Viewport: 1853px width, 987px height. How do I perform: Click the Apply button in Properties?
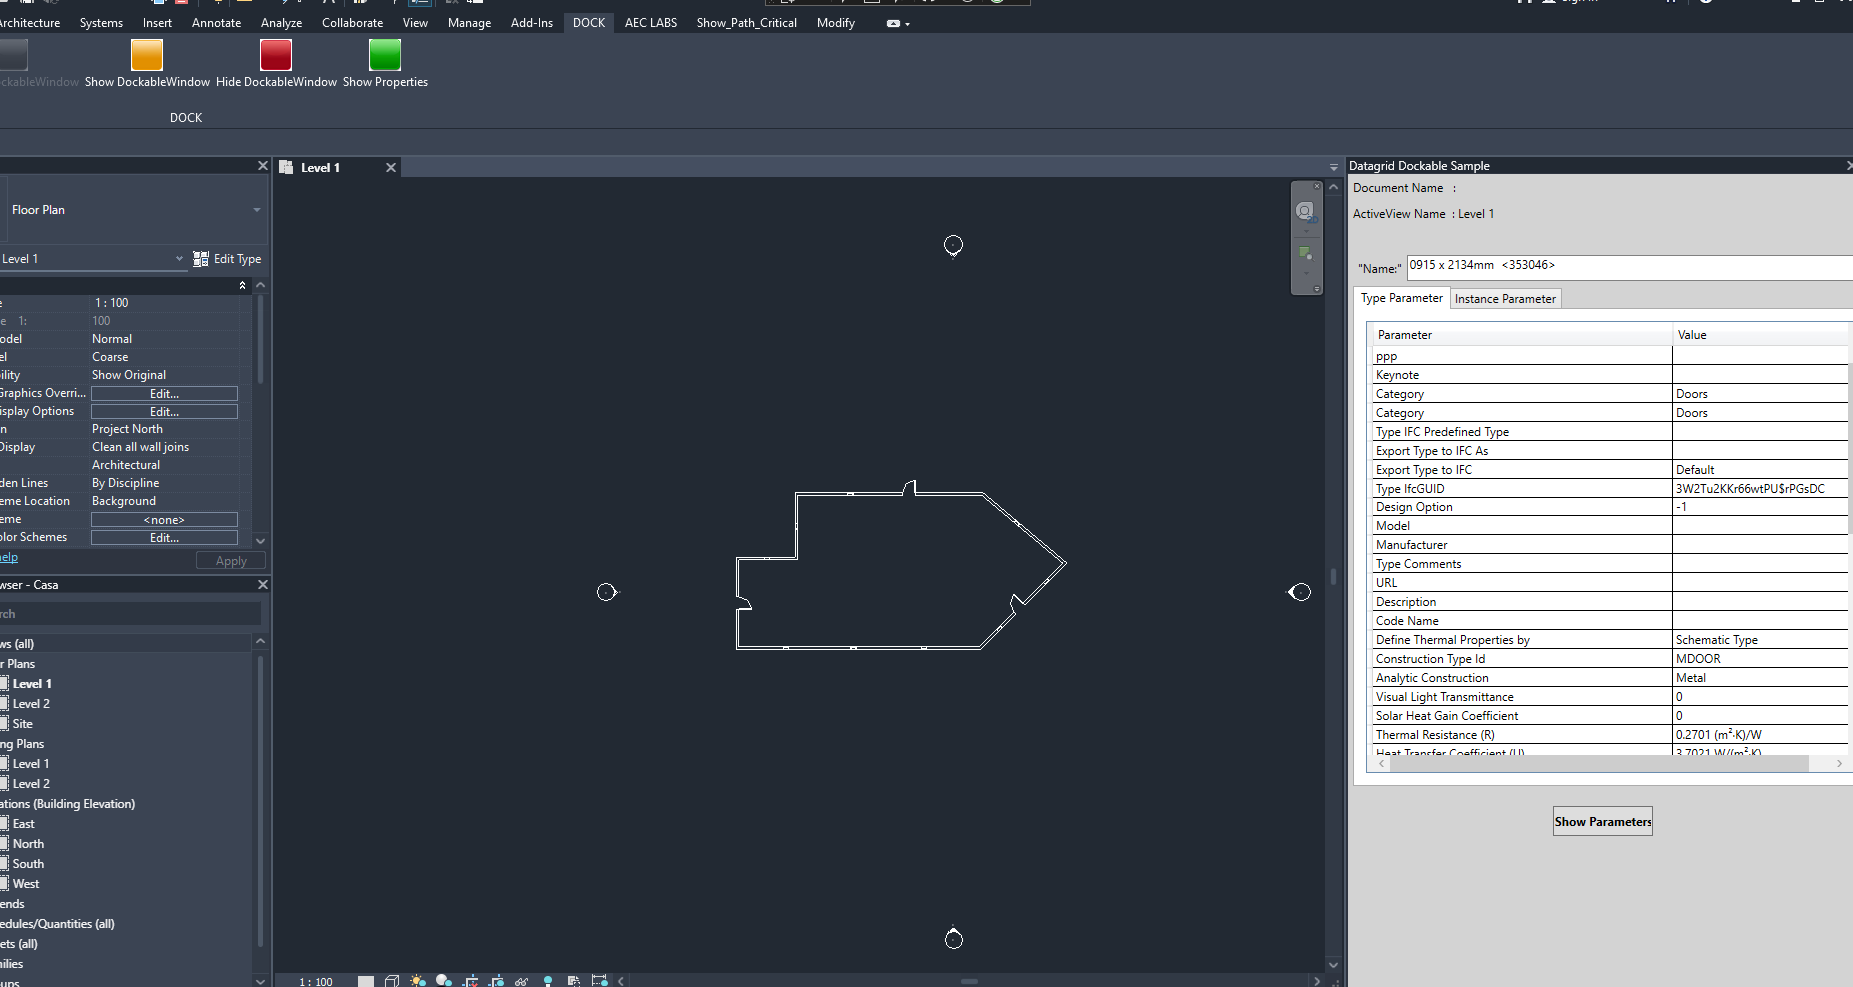point(231,561)
